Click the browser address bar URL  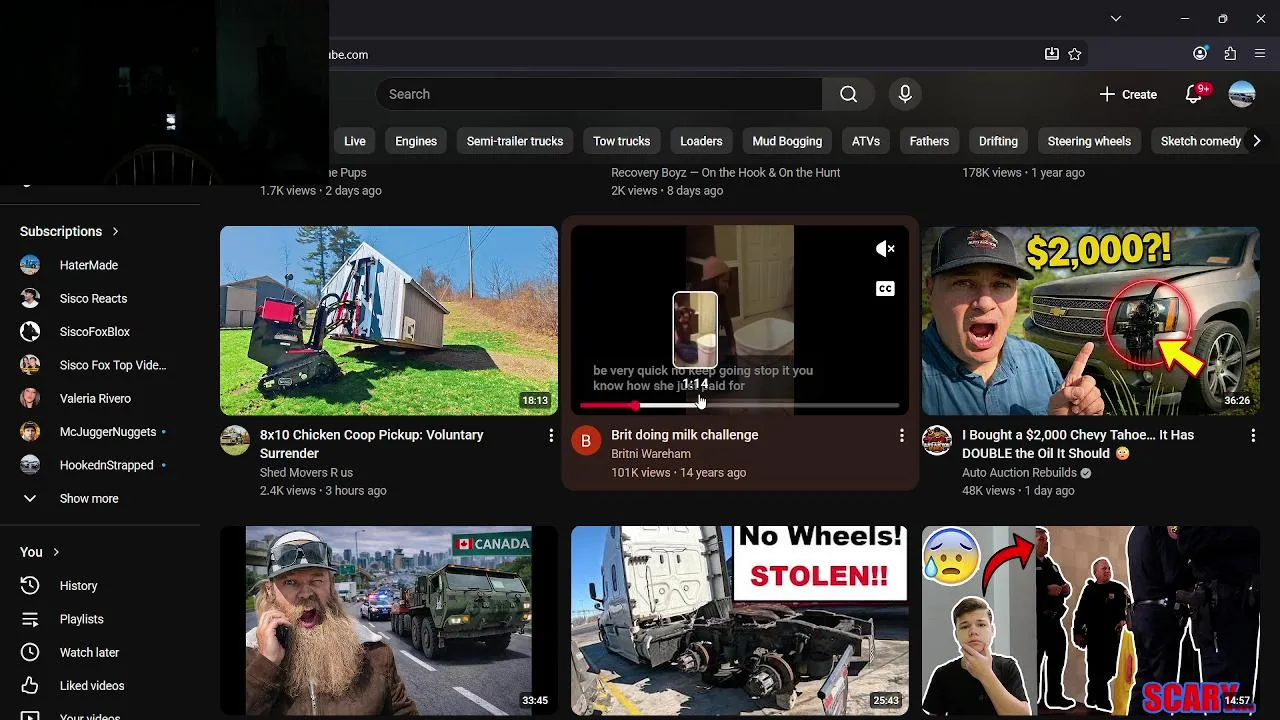(x=348, y=55)
